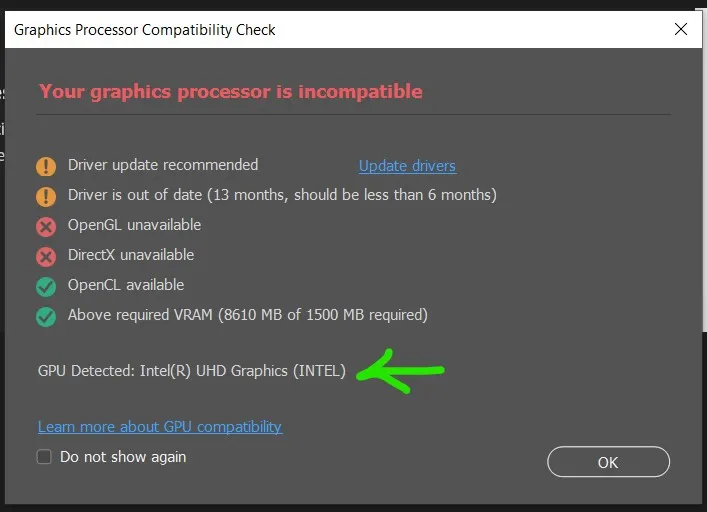707x512 pixels.
Task: Click the Driver update recommended text
Action: (x=163, y=165)
